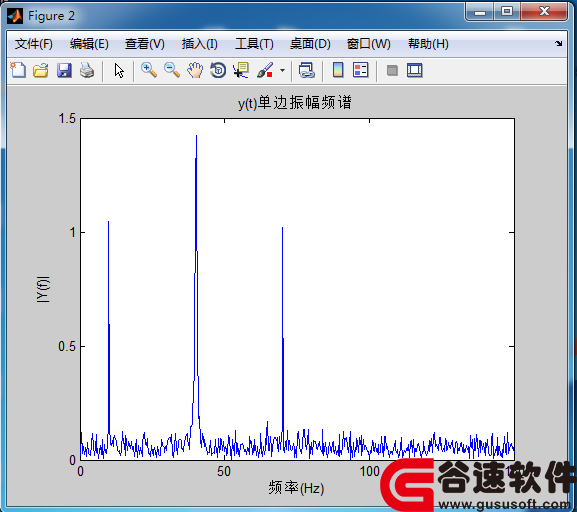This screenshot has width=577, height=512.
Task: Open the 文件(F) menu
Action: [33, 44]
